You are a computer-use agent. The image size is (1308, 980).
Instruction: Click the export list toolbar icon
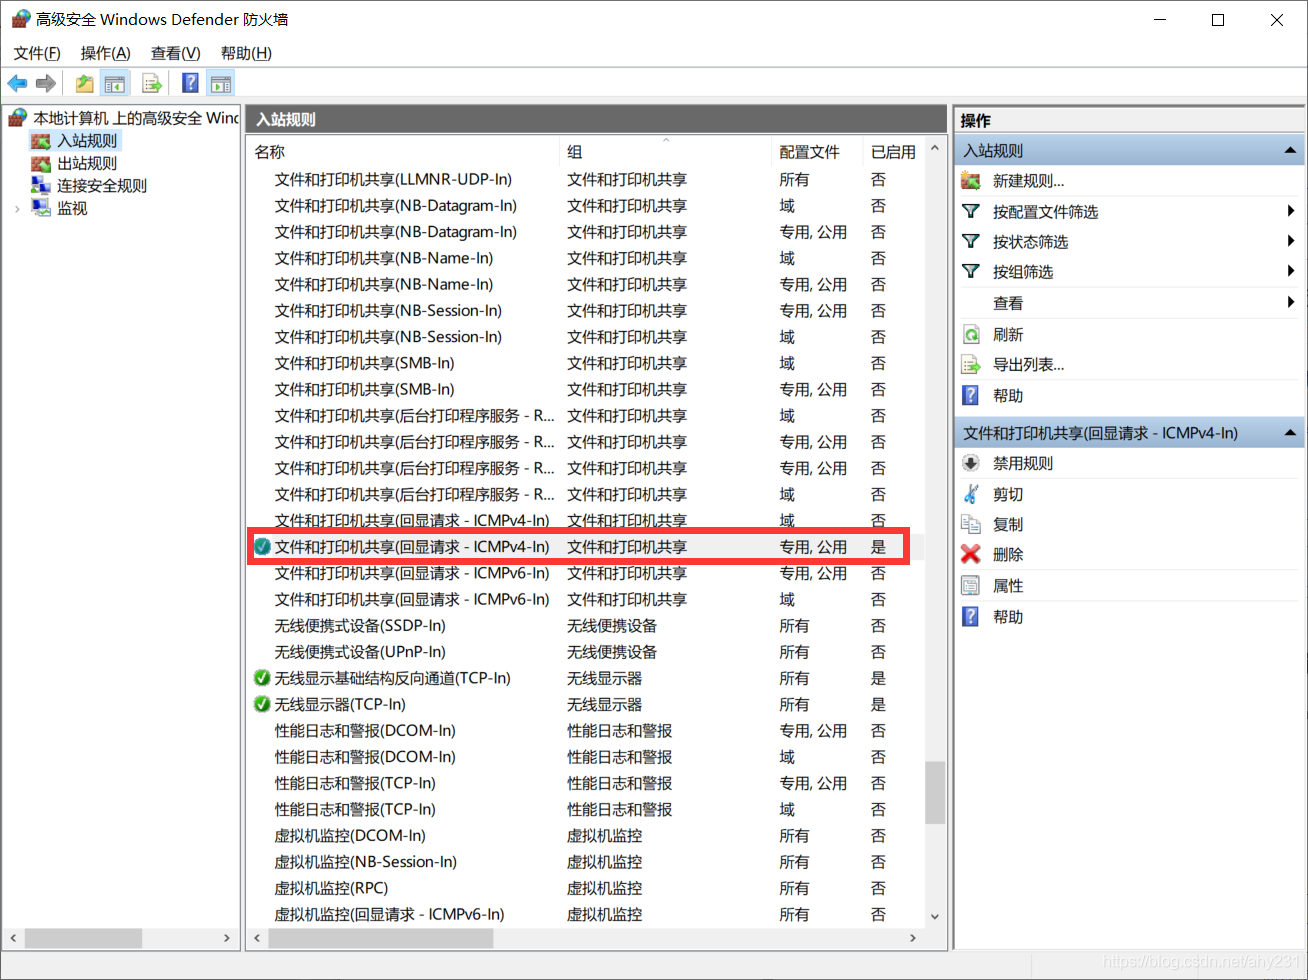point(152,84)
